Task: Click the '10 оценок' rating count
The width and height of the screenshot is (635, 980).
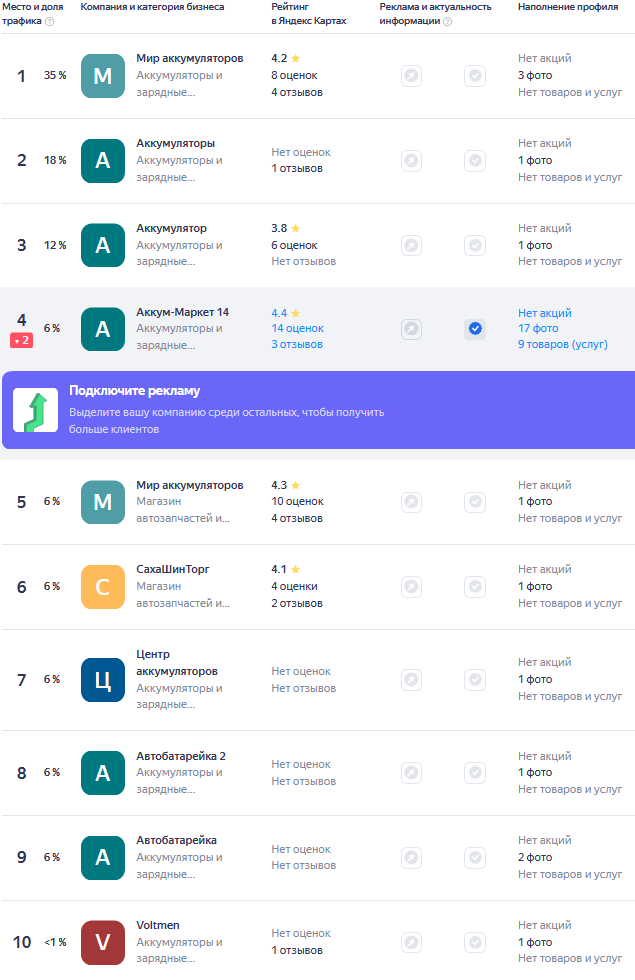Action: [x=298, y=502]
